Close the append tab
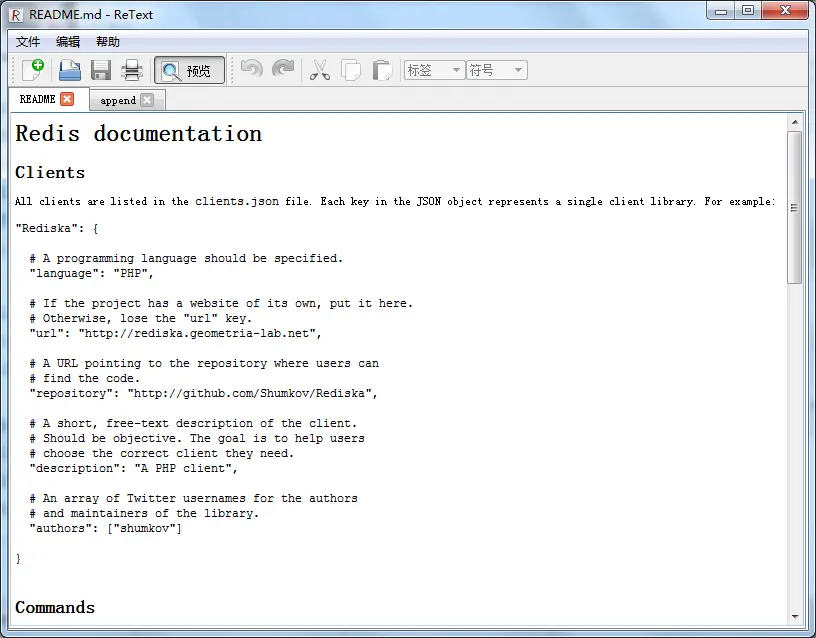The height and width of the screenshot is (638, 816). point(150,100)
